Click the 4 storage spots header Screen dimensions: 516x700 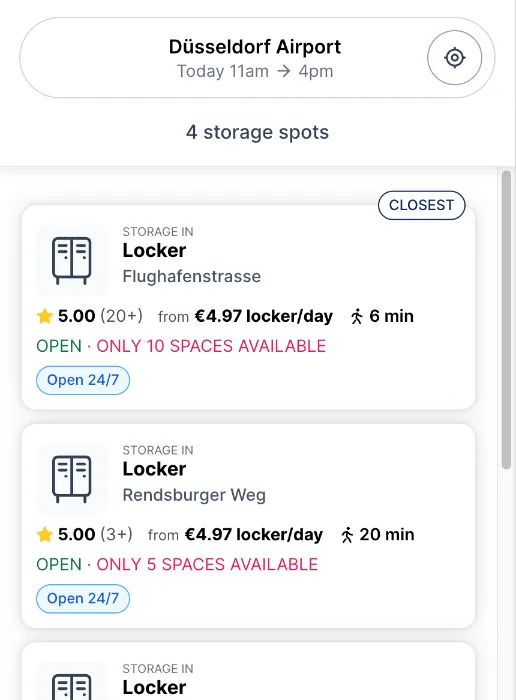click(258, 132)
